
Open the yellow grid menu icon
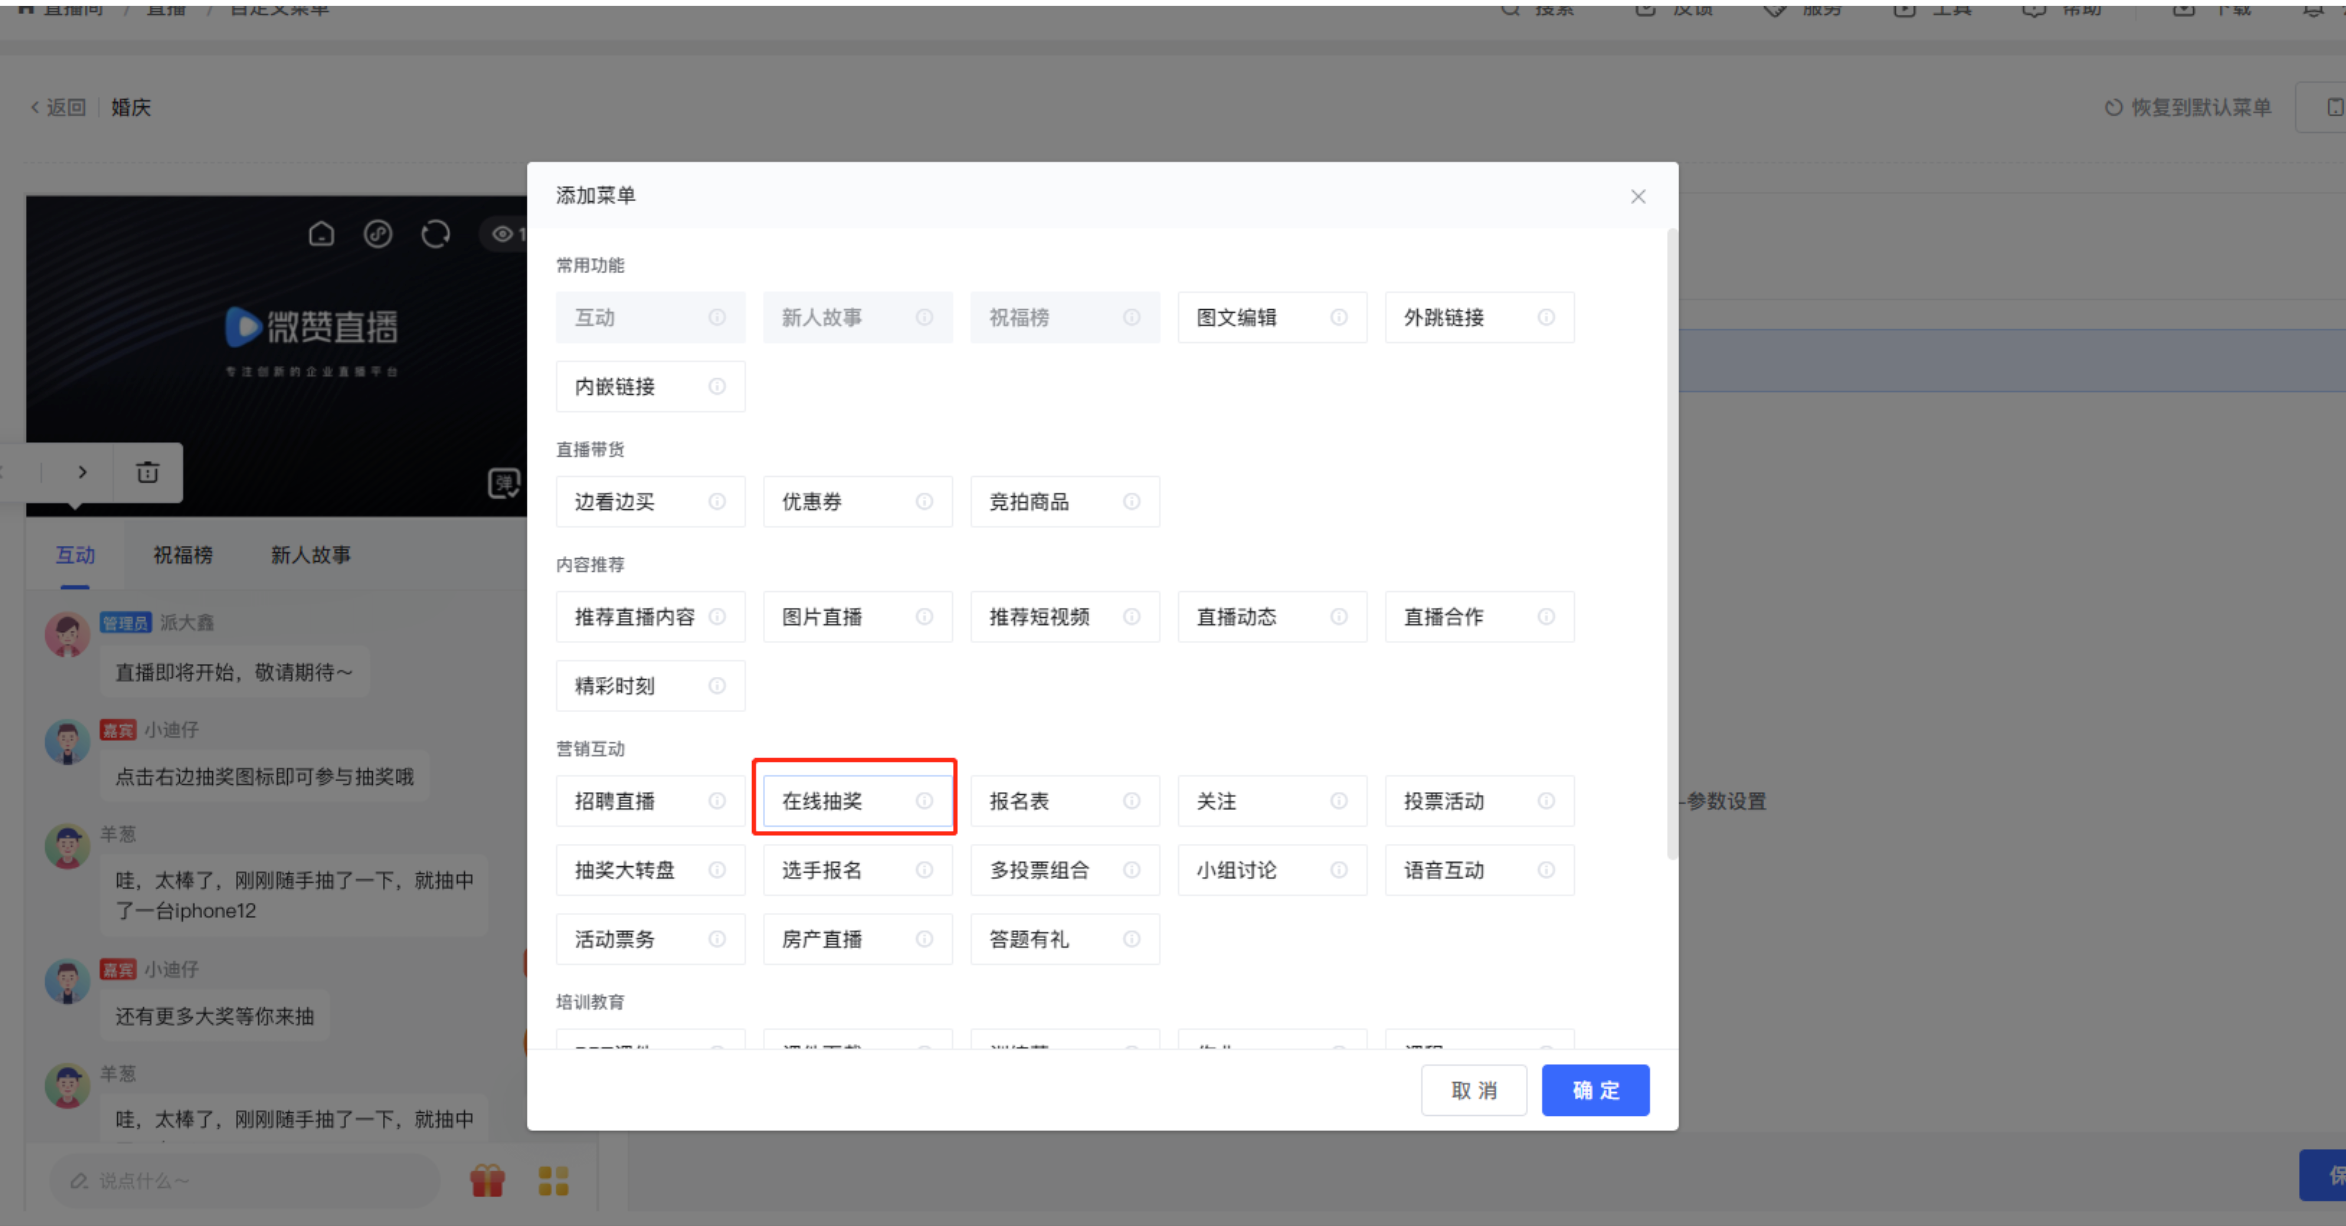pyautogui.click(x=553, y=1181)
